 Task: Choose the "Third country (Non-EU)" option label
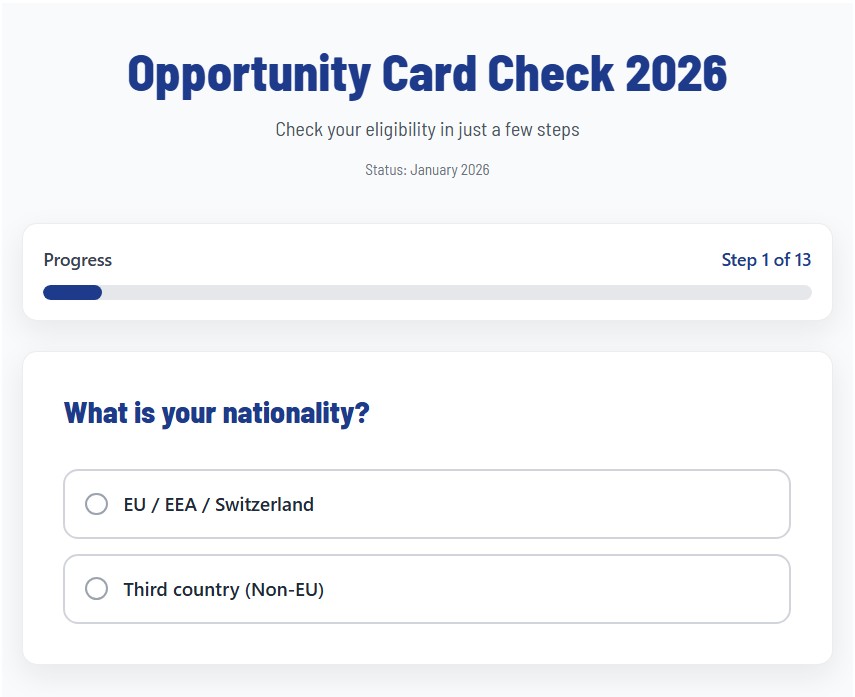coord(223,589)
